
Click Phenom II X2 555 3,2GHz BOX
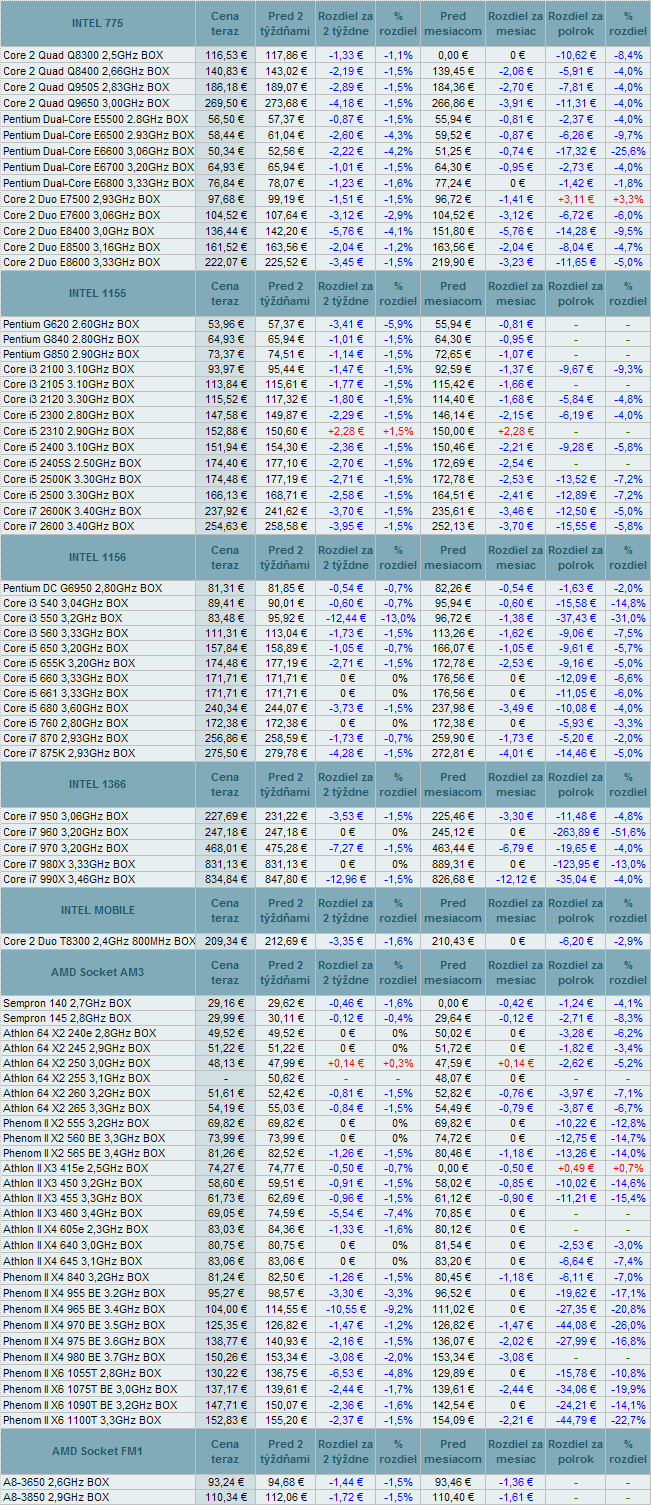(77, 1125)
